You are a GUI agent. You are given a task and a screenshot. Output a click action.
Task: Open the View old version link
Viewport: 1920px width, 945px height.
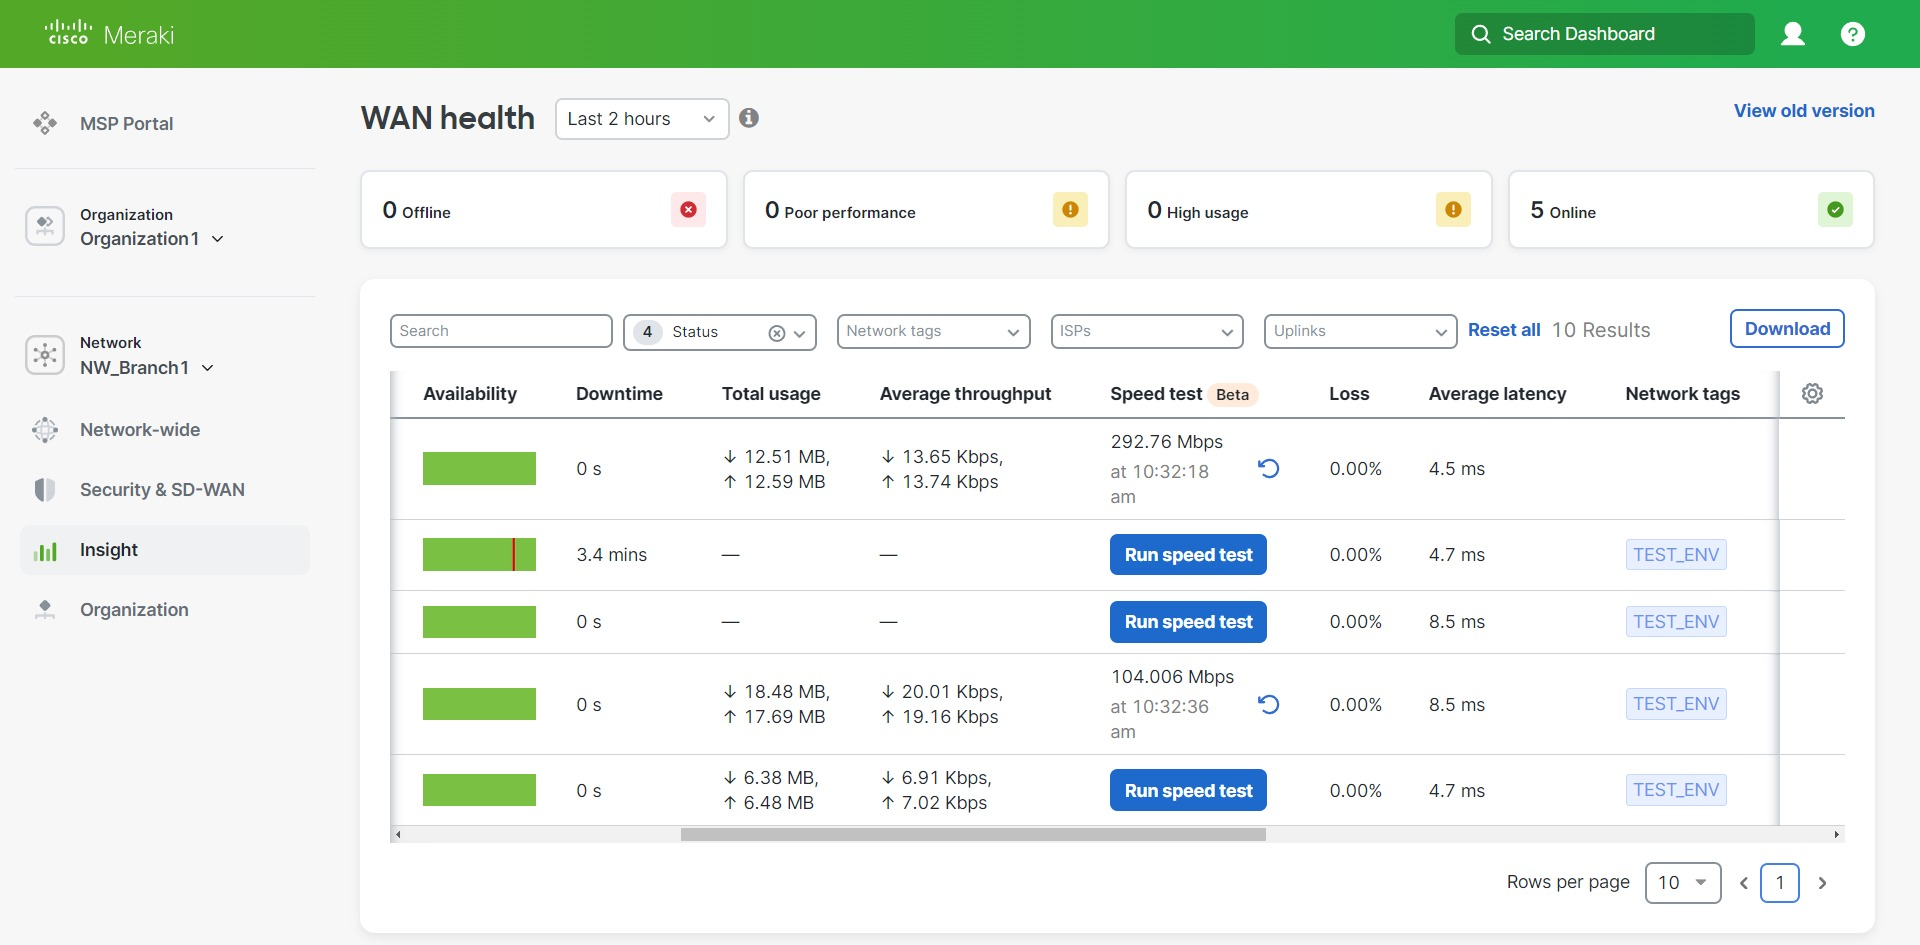pos(1803,111)
